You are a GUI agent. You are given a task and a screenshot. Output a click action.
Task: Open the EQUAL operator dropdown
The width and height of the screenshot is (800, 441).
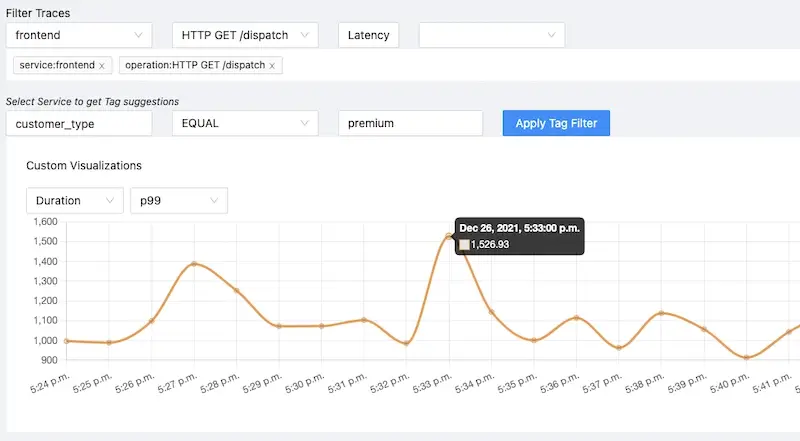point(245,123)
